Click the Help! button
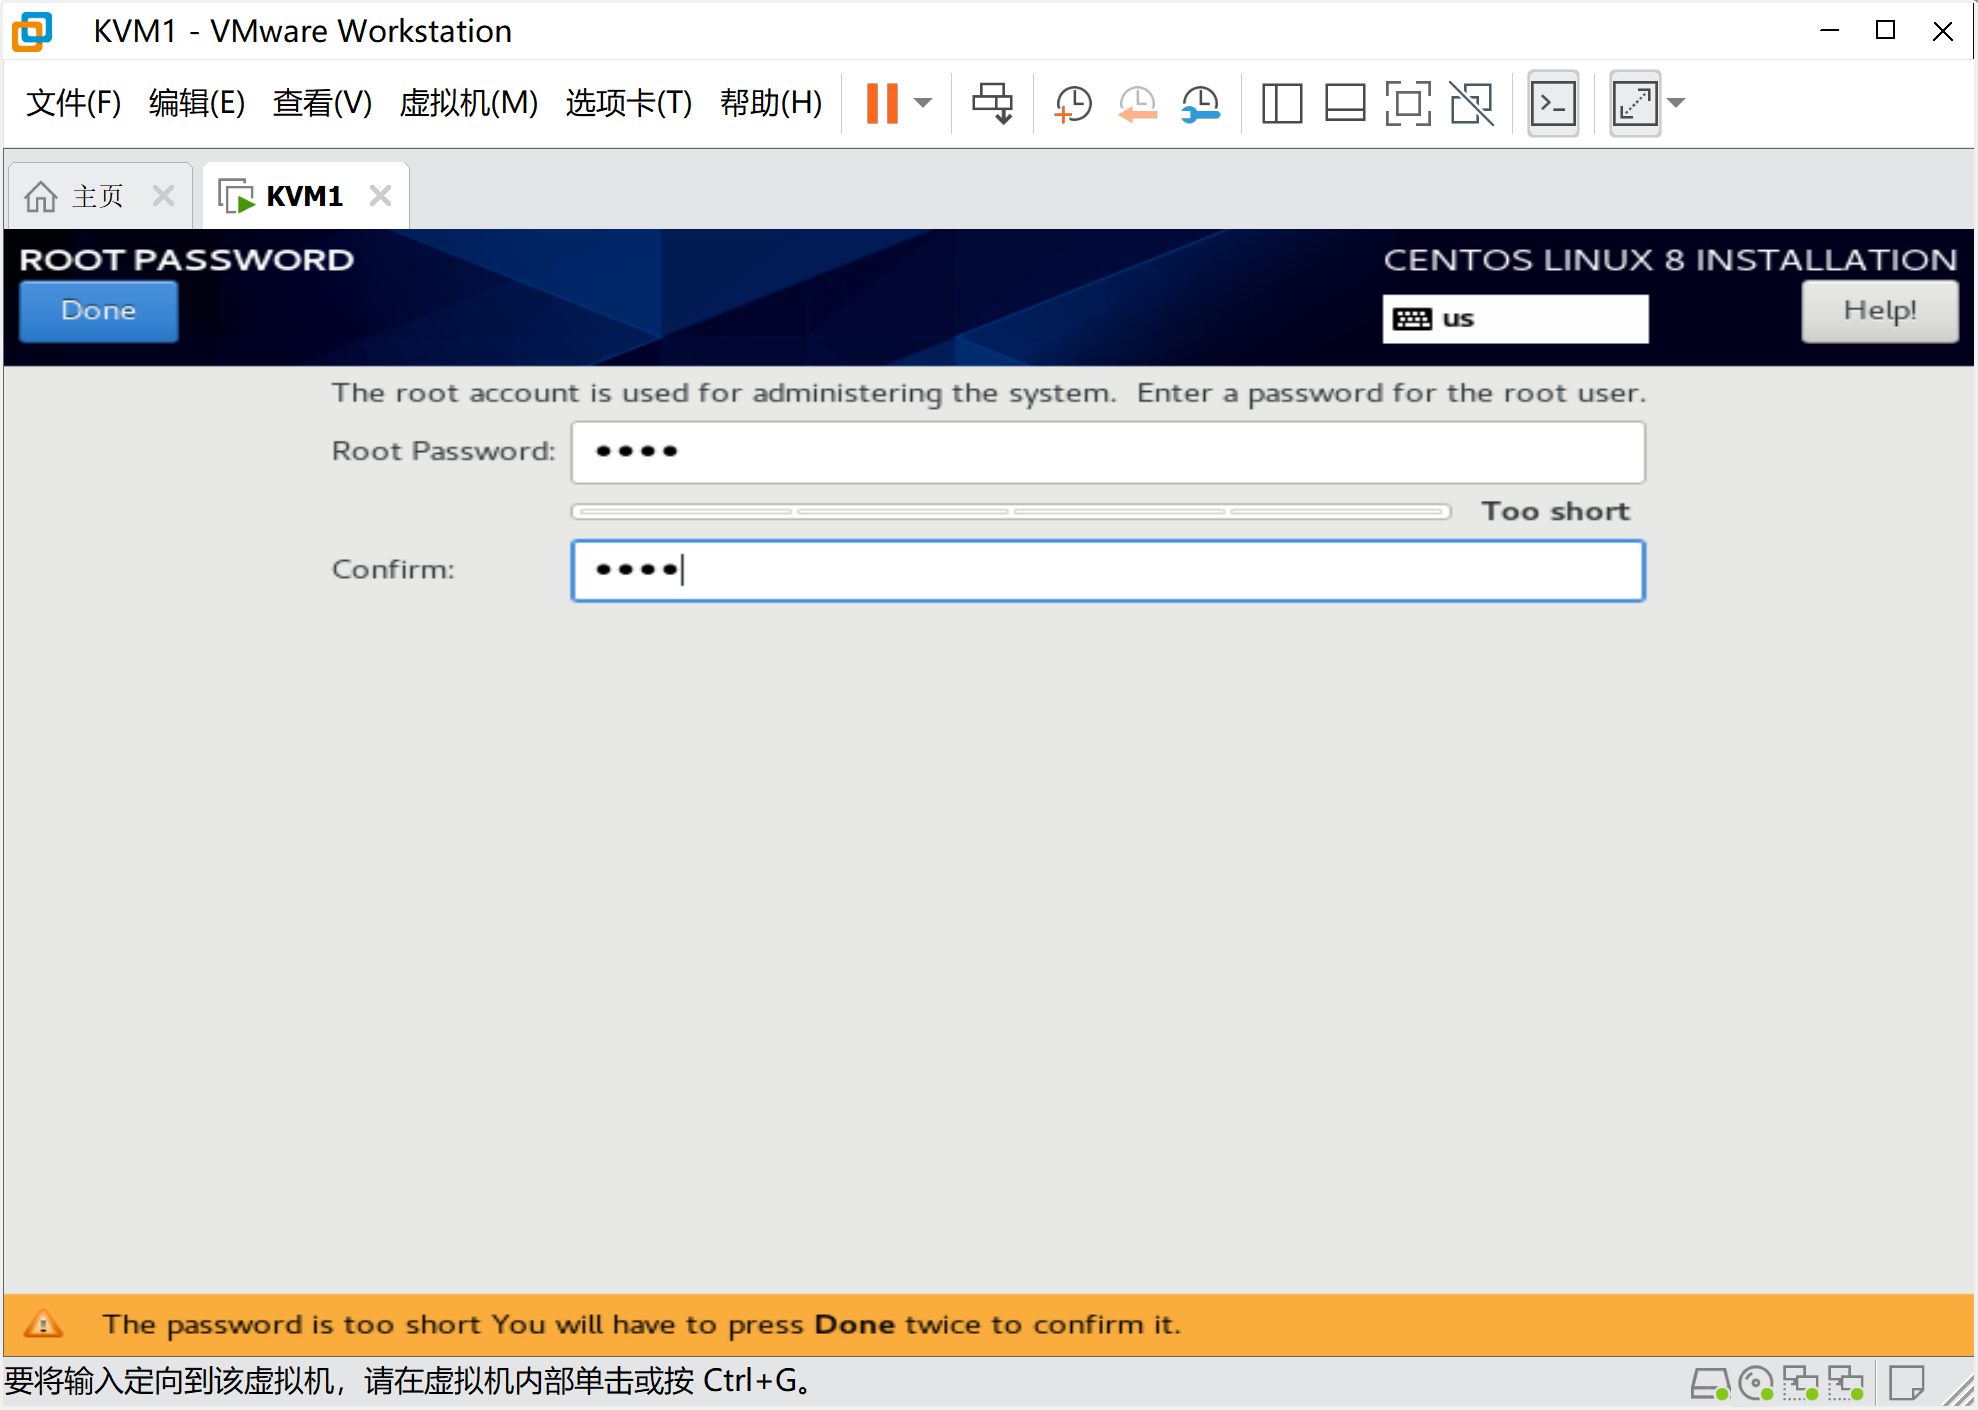Image resolution: width=1978 pixels, height=1410 pixels. pyautogui.click(x=1879, y=311)
